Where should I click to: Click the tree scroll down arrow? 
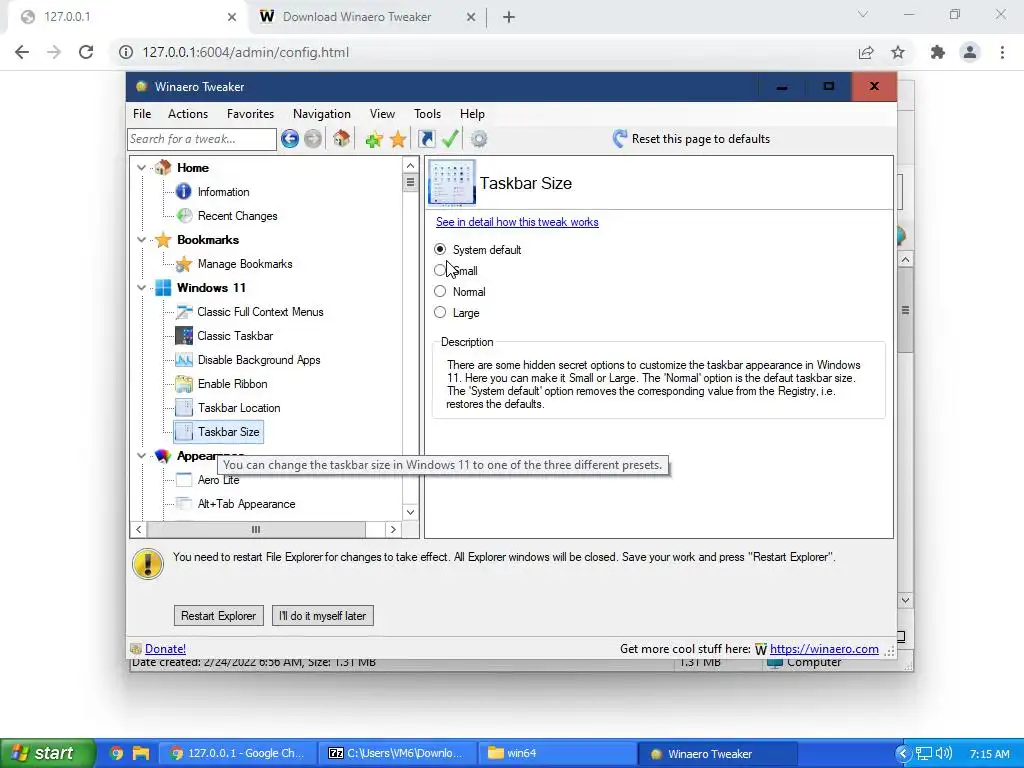tap(410, 512)
